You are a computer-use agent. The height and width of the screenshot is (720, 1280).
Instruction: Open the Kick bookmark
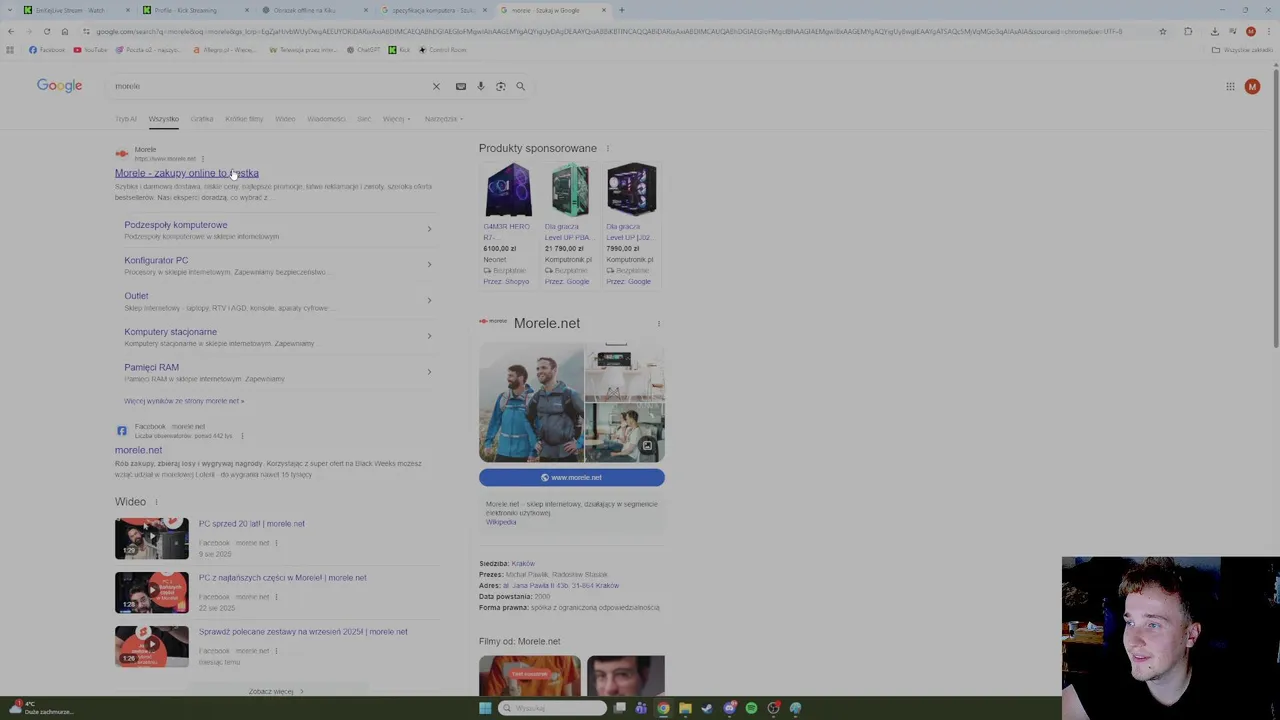tap(399, 50)
